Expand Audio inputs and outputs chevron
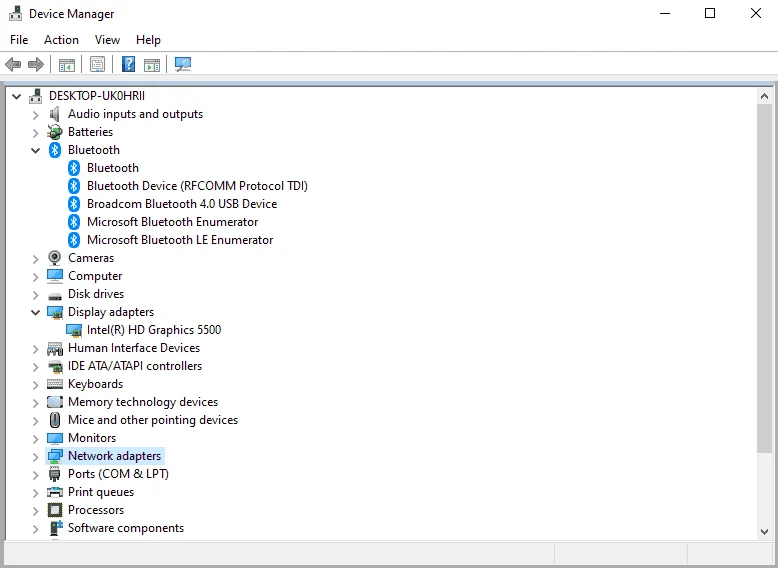778x568 pixels. (x=35, y=115)
